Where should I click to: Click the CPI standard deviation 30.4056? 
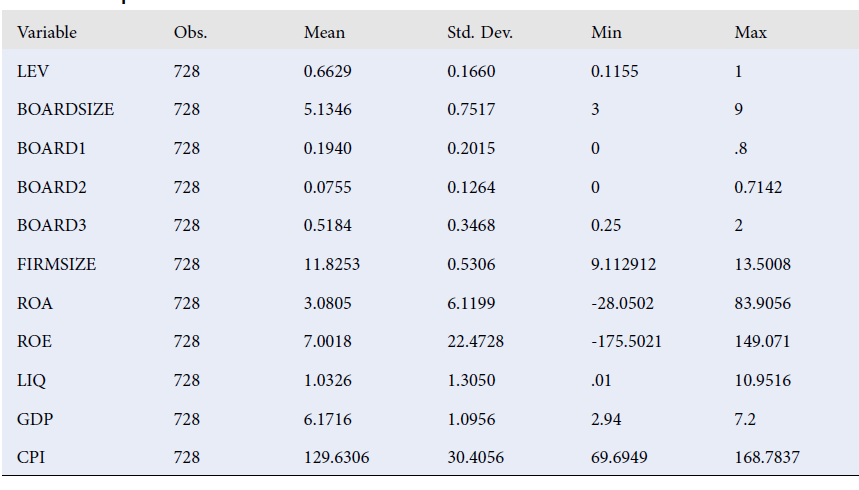(475, 457)
